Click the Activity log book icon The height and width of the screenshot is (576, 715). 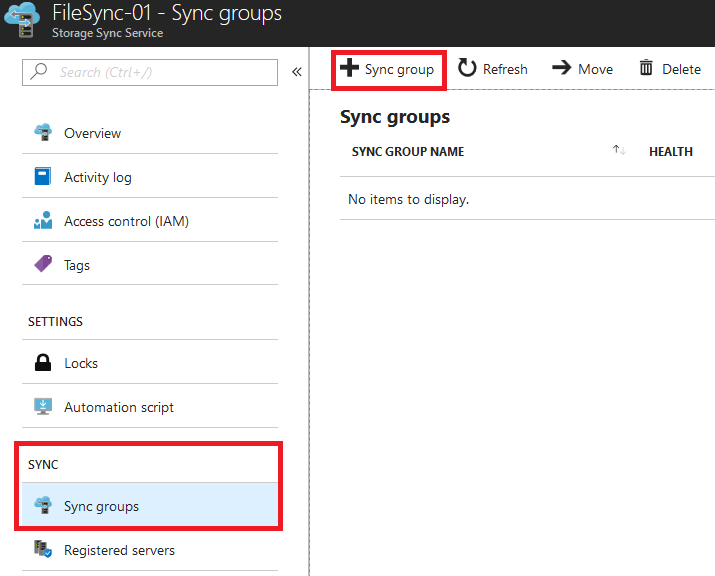pyautogui.click(x=43, y=176)
